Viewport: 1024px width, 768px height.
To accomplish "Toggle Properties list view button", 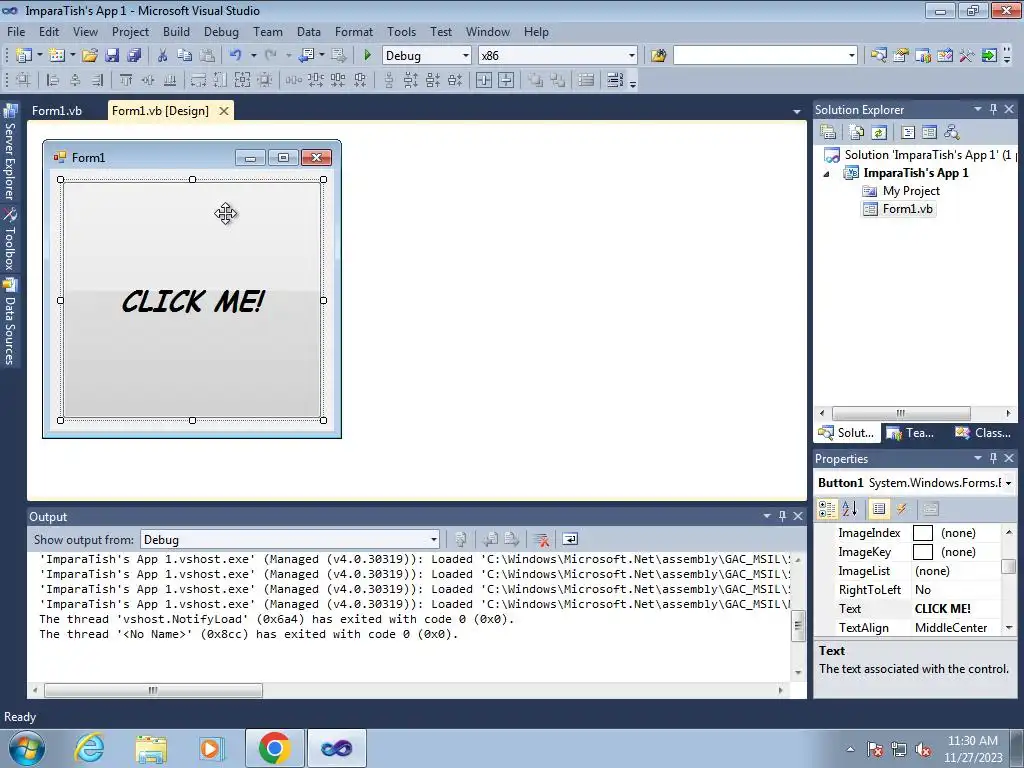I will (x=879, y=509).
